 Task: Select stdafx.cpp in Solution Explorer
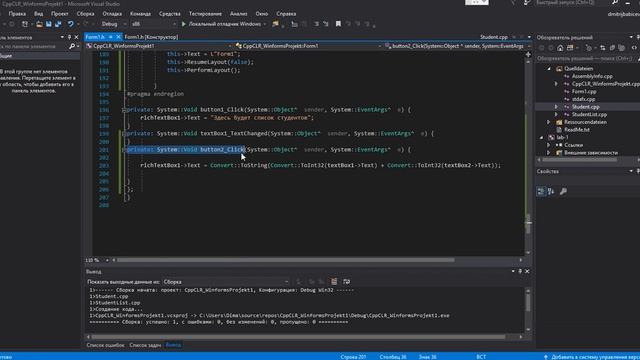583,99
